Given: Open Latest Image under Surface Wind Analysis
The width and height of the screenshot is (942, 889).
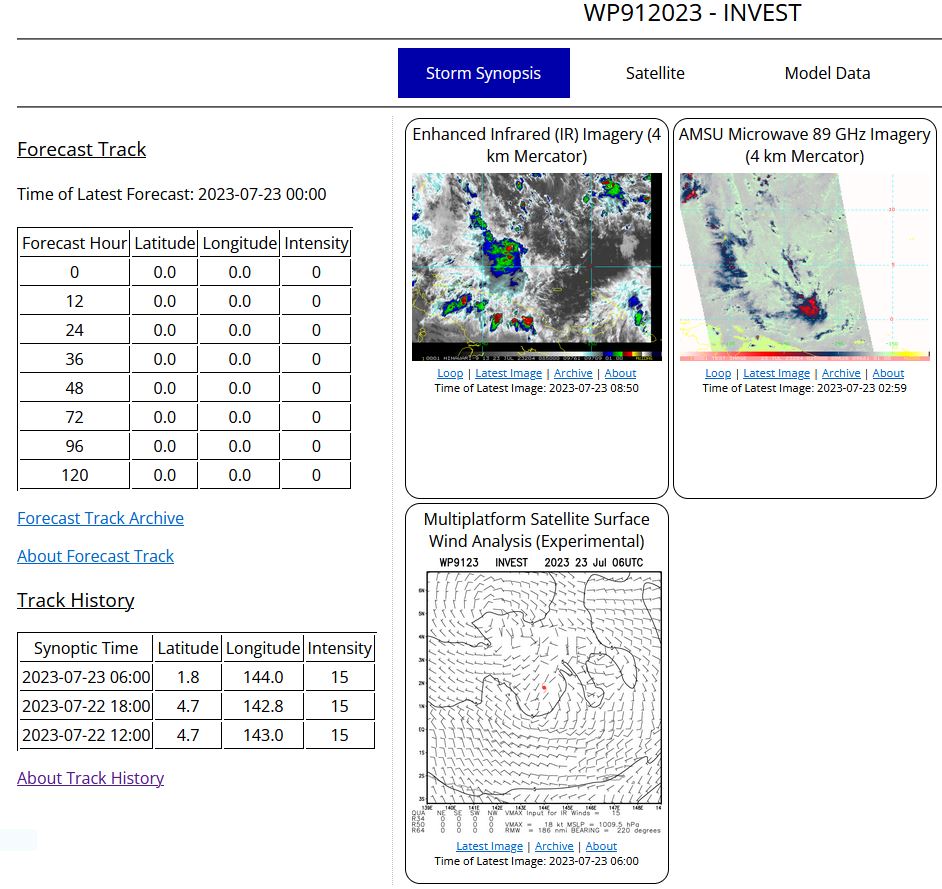Looking at the screenshot, I should click(x=489, y=846).
